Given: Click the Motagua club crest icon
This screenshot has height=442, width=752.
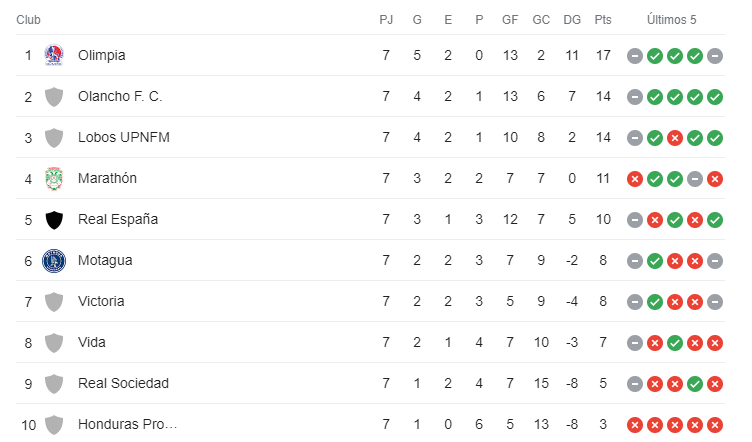Looking at the screenshot, I should coord(54,261).
